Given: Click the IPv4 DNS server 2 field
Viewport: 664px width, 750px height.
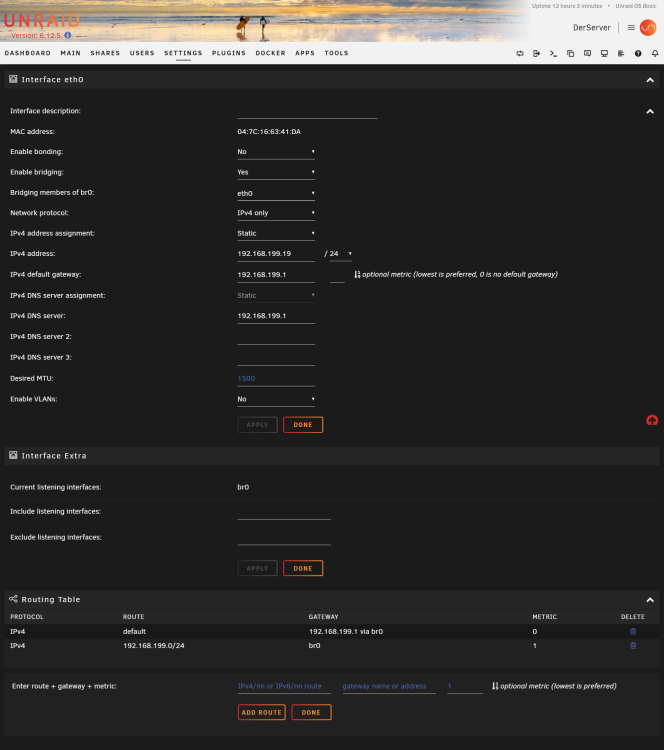Looking at the screenshot, I should [276, 337].
